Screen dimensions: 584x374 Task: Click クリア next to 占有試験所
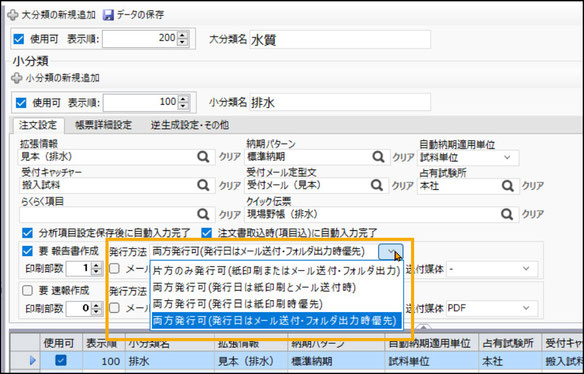(x=533, y=186)
